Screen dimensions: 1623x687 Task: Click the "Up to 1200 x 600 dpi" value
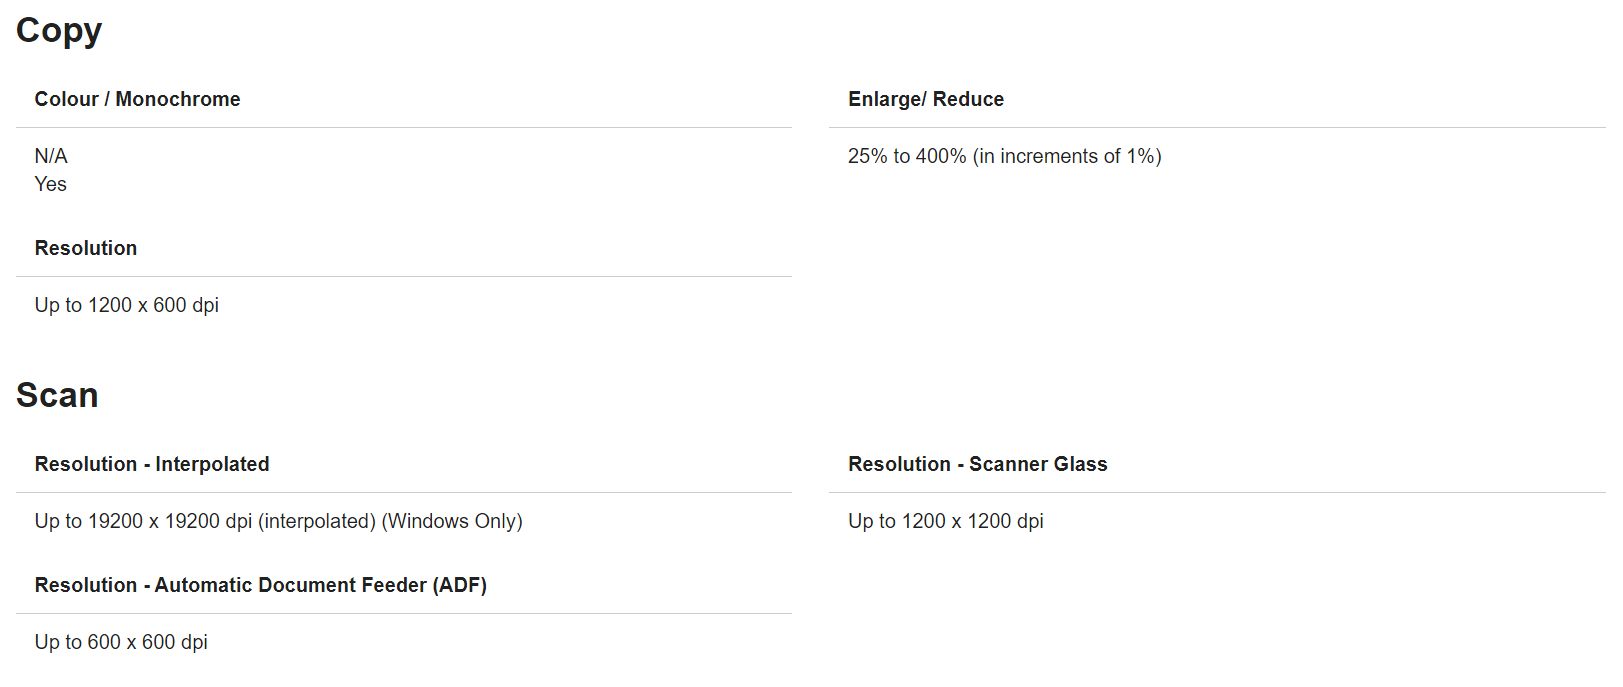(127, 305)
